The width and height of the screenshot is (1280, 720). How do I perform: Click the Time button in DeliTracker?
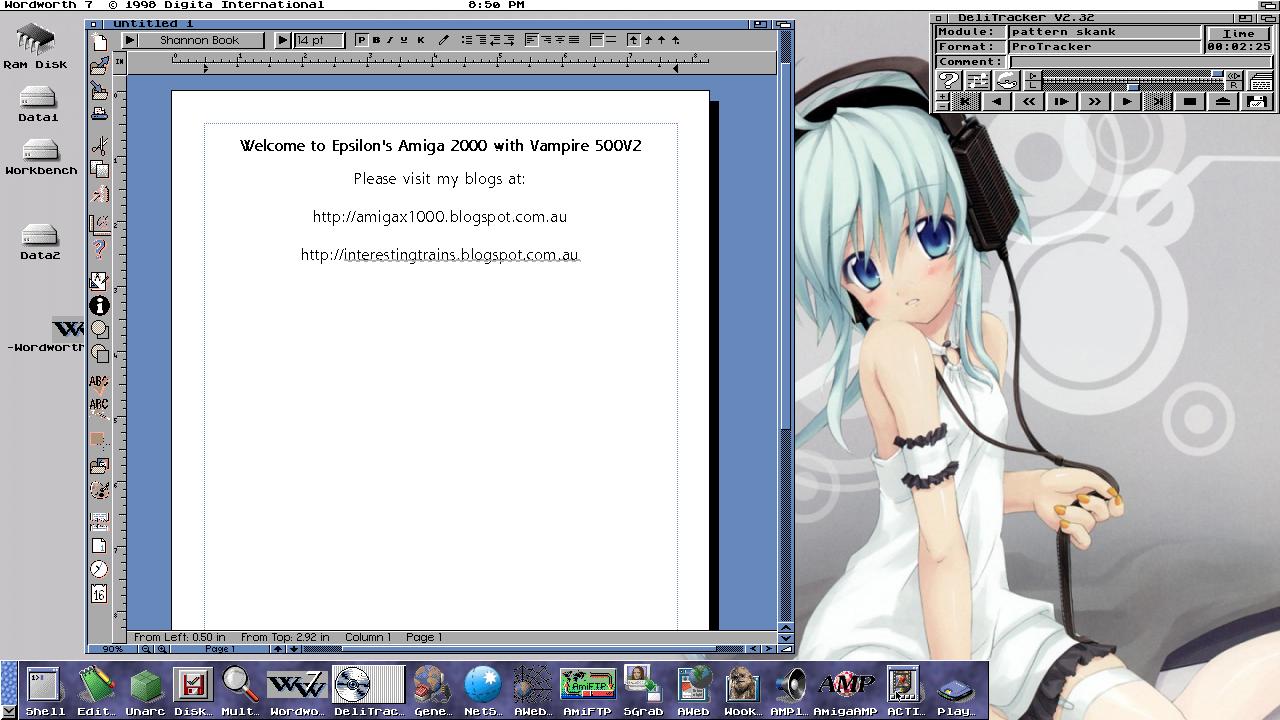tap(1239, 33)
